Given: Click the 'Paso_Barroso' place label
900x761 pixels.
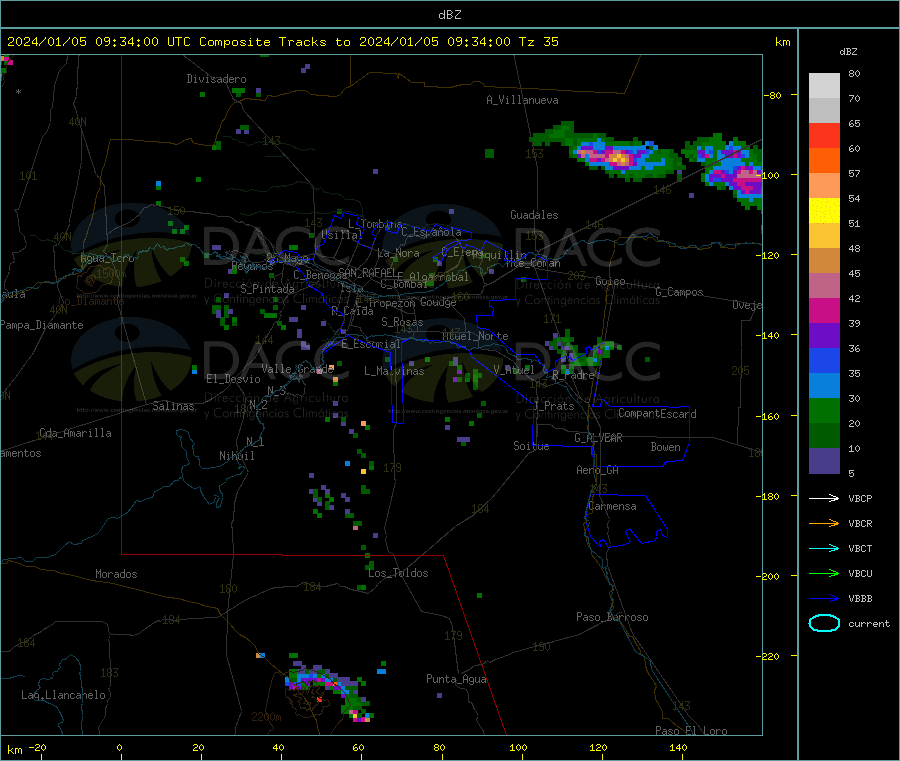Looking at the screenshot, I should pos(612,617).
